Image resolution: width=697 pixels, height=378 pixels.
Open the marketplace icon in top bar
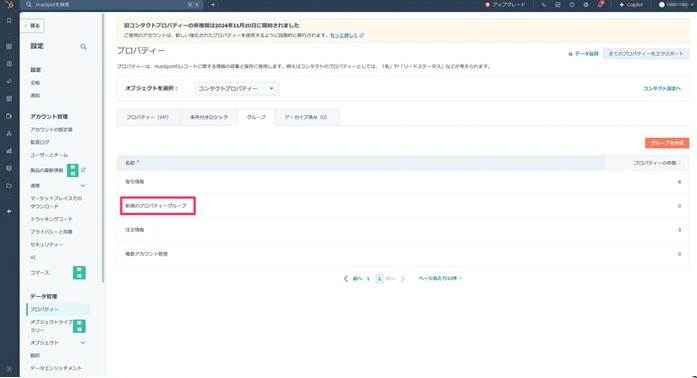557,4
